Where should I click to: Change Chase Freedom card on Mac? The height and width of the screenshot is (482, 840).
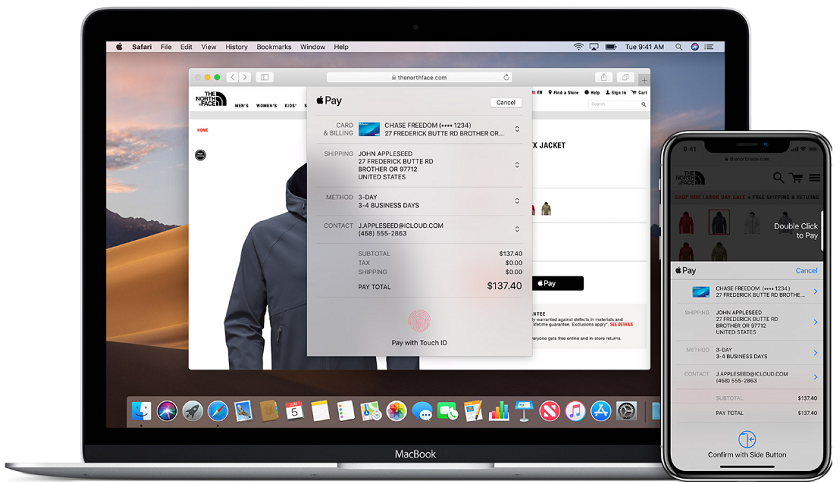[517, 129]
